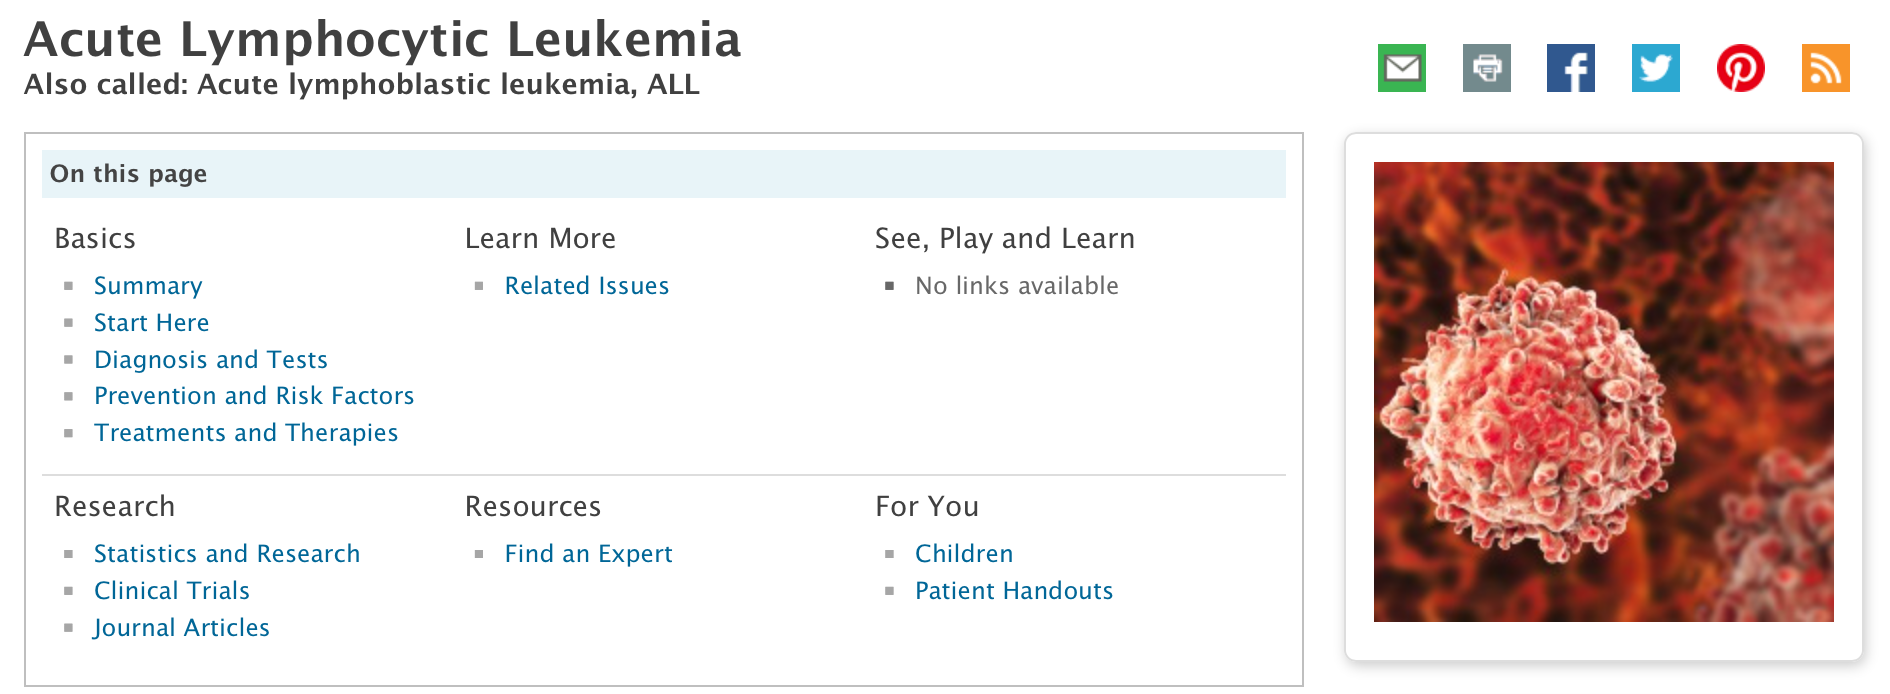The height and width of the screenshot is (694, 1890).
Task: Open Diagnosis and Tests link
Action: pos(211,360)
